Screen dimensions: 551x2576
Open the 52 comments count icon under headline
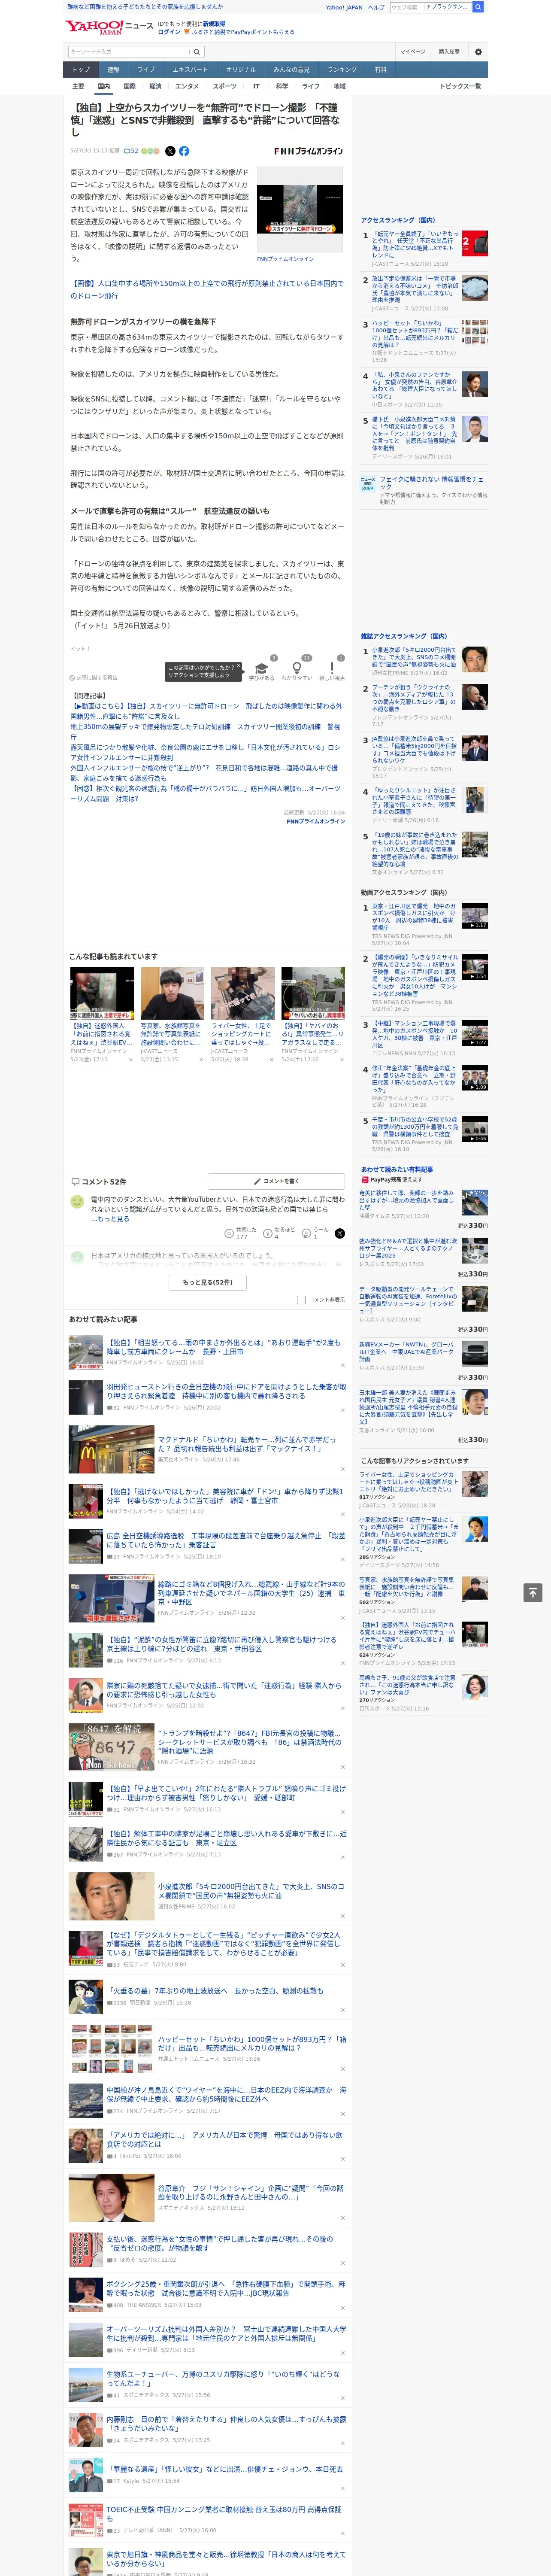click(131, 151)
